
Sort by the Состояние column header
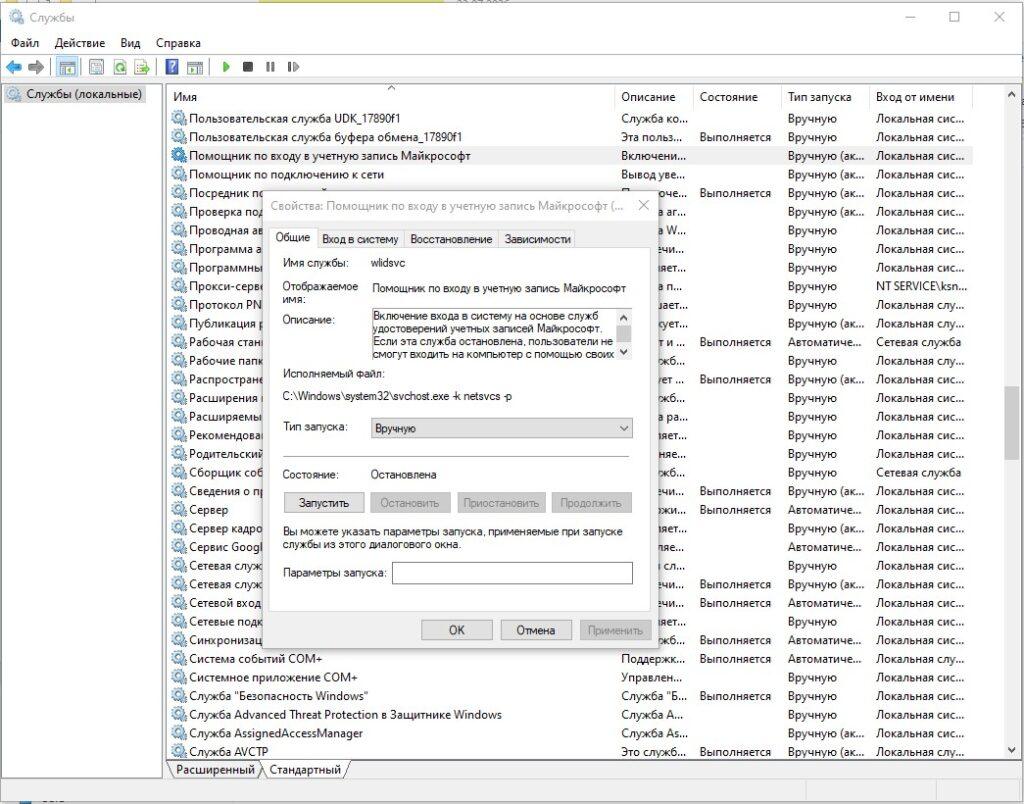coord(737,97)
